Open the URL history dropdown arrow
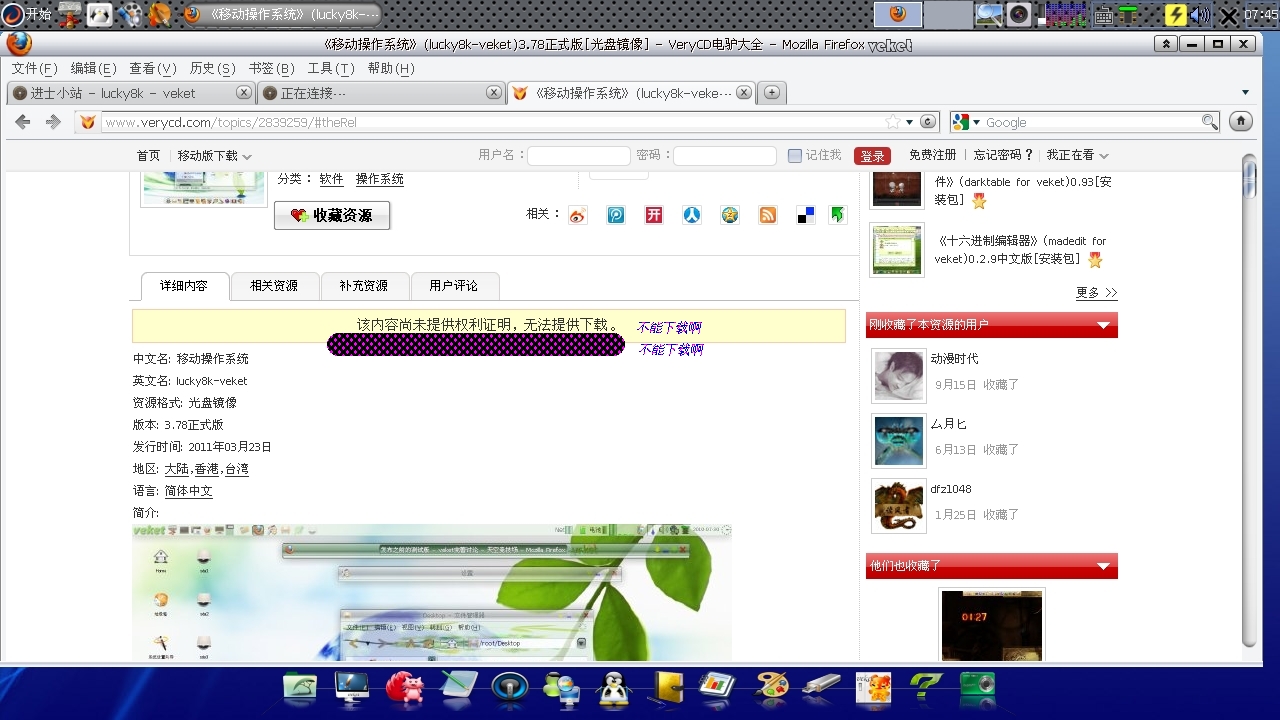This screenshot has height=720, width=1280. [x=909, y=122]
